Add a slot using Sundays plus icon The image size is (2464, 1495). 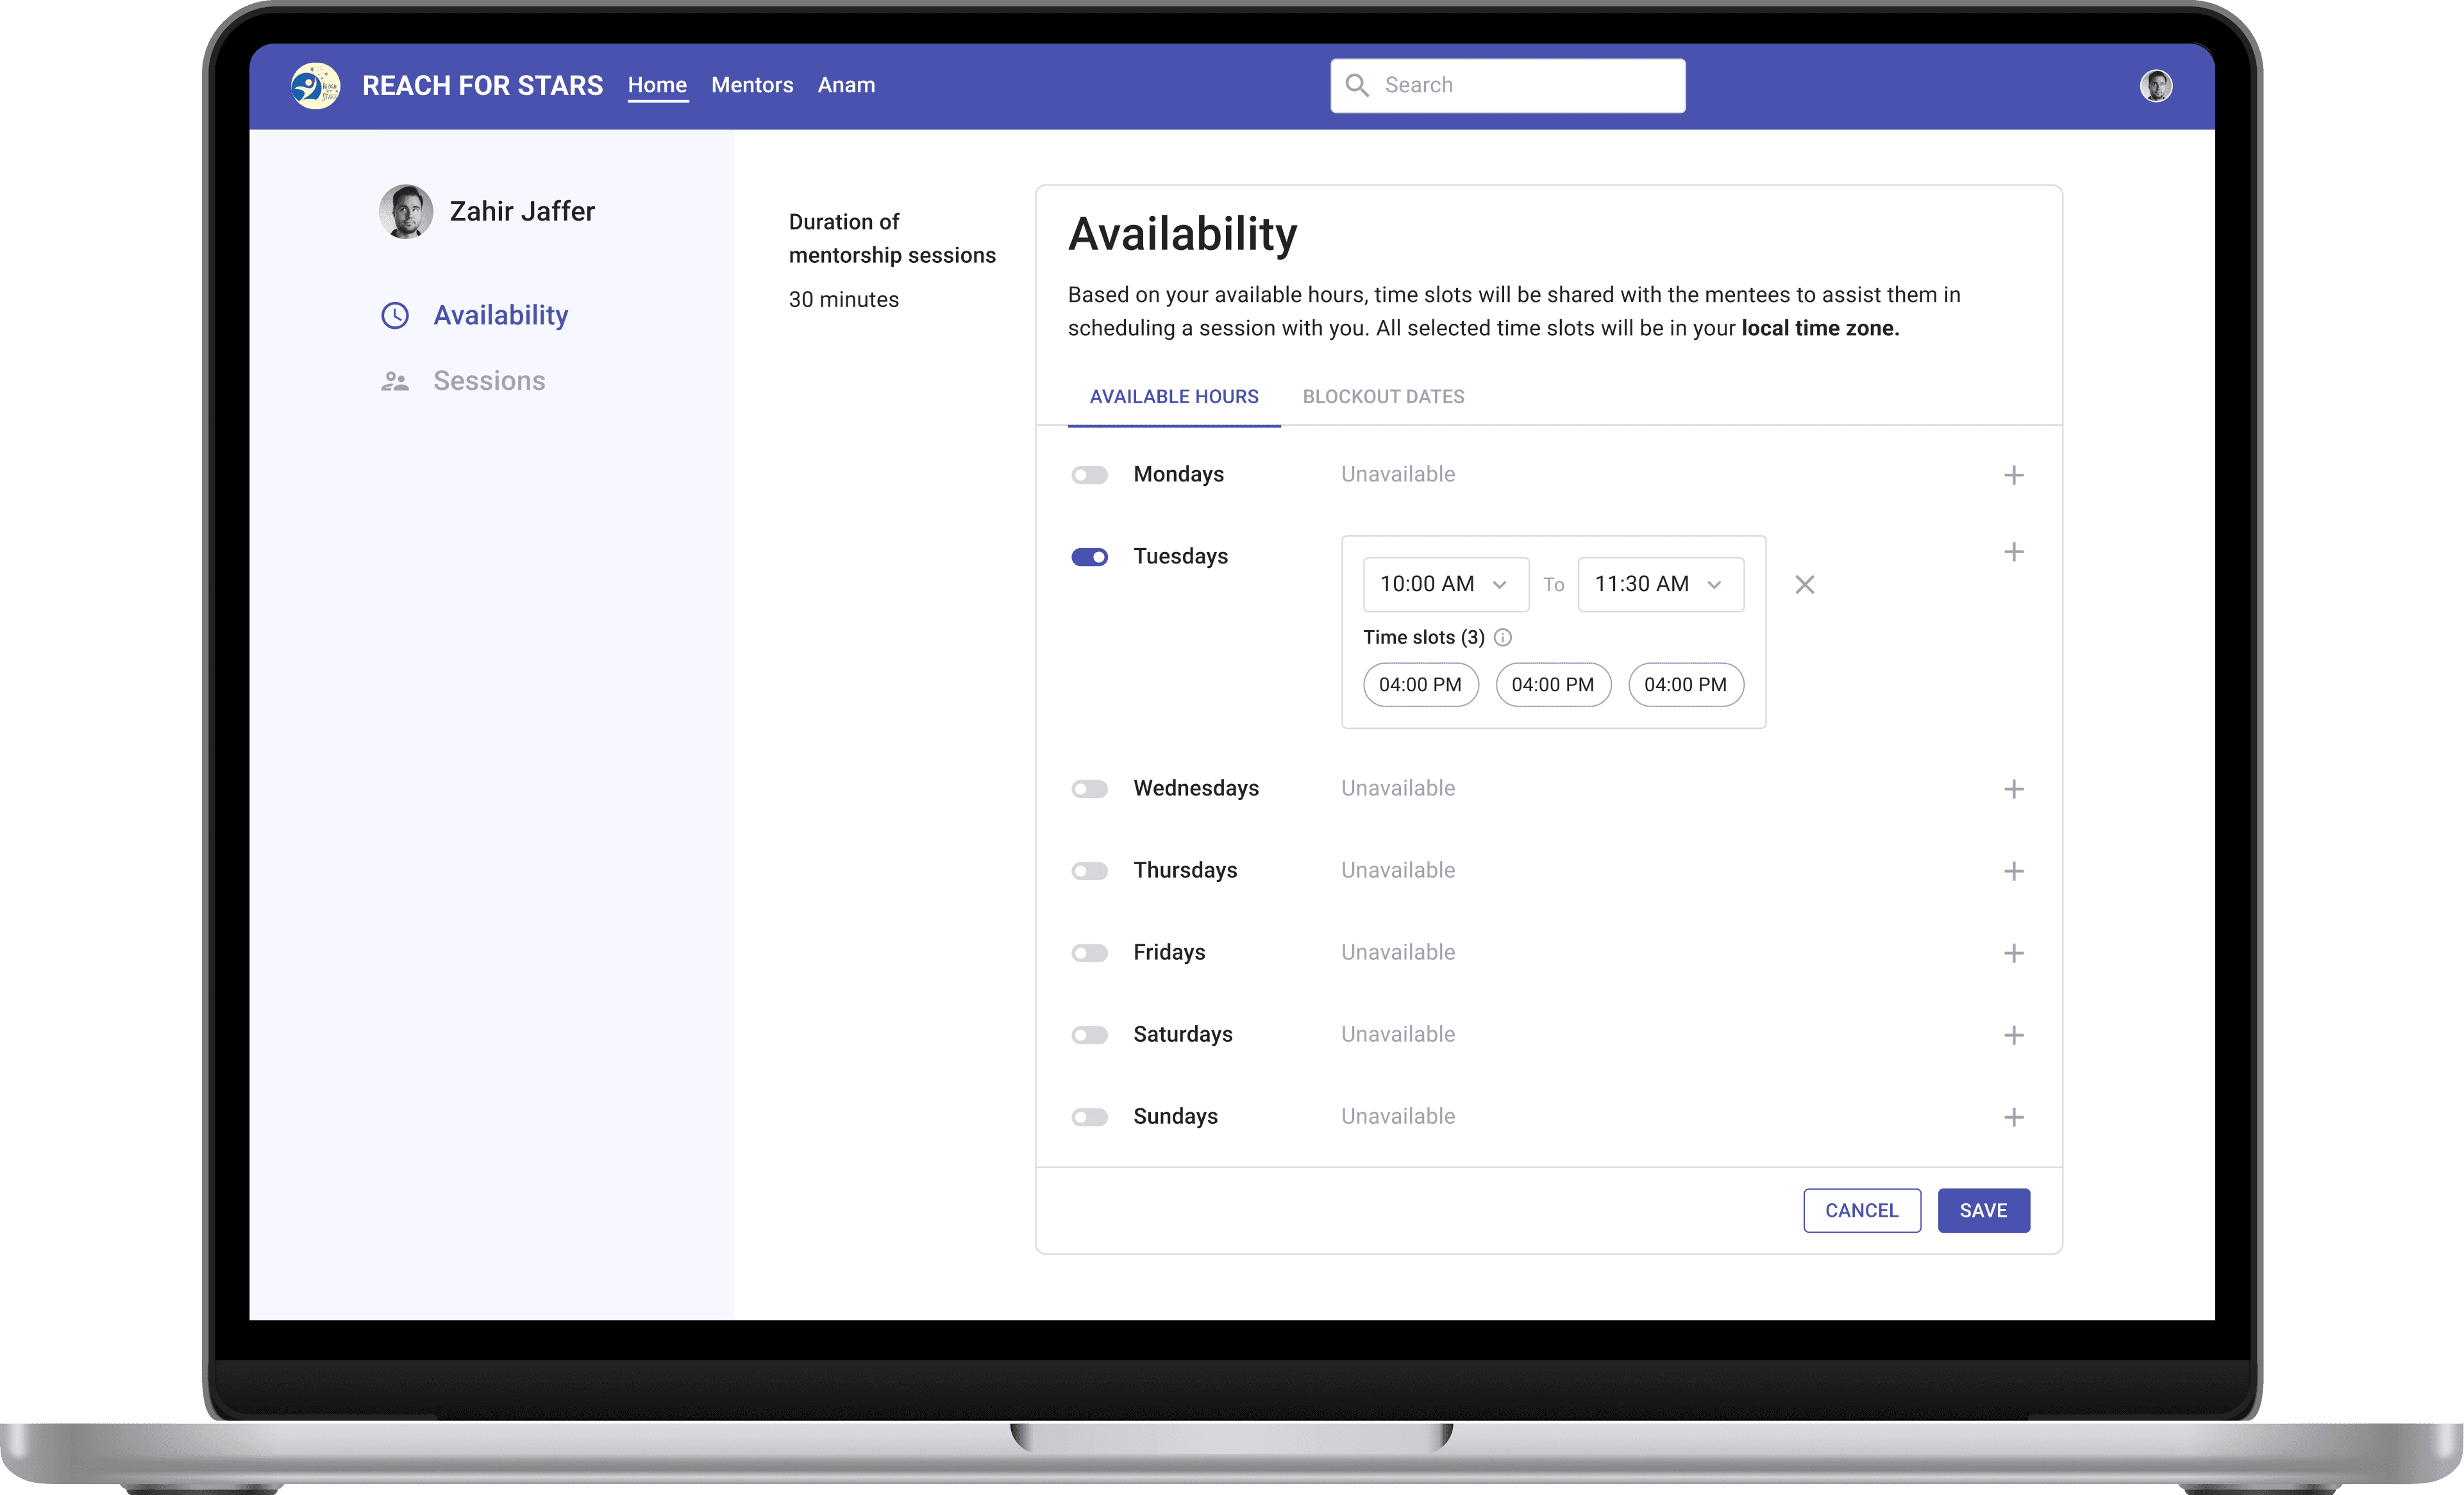point(2013,1117)
